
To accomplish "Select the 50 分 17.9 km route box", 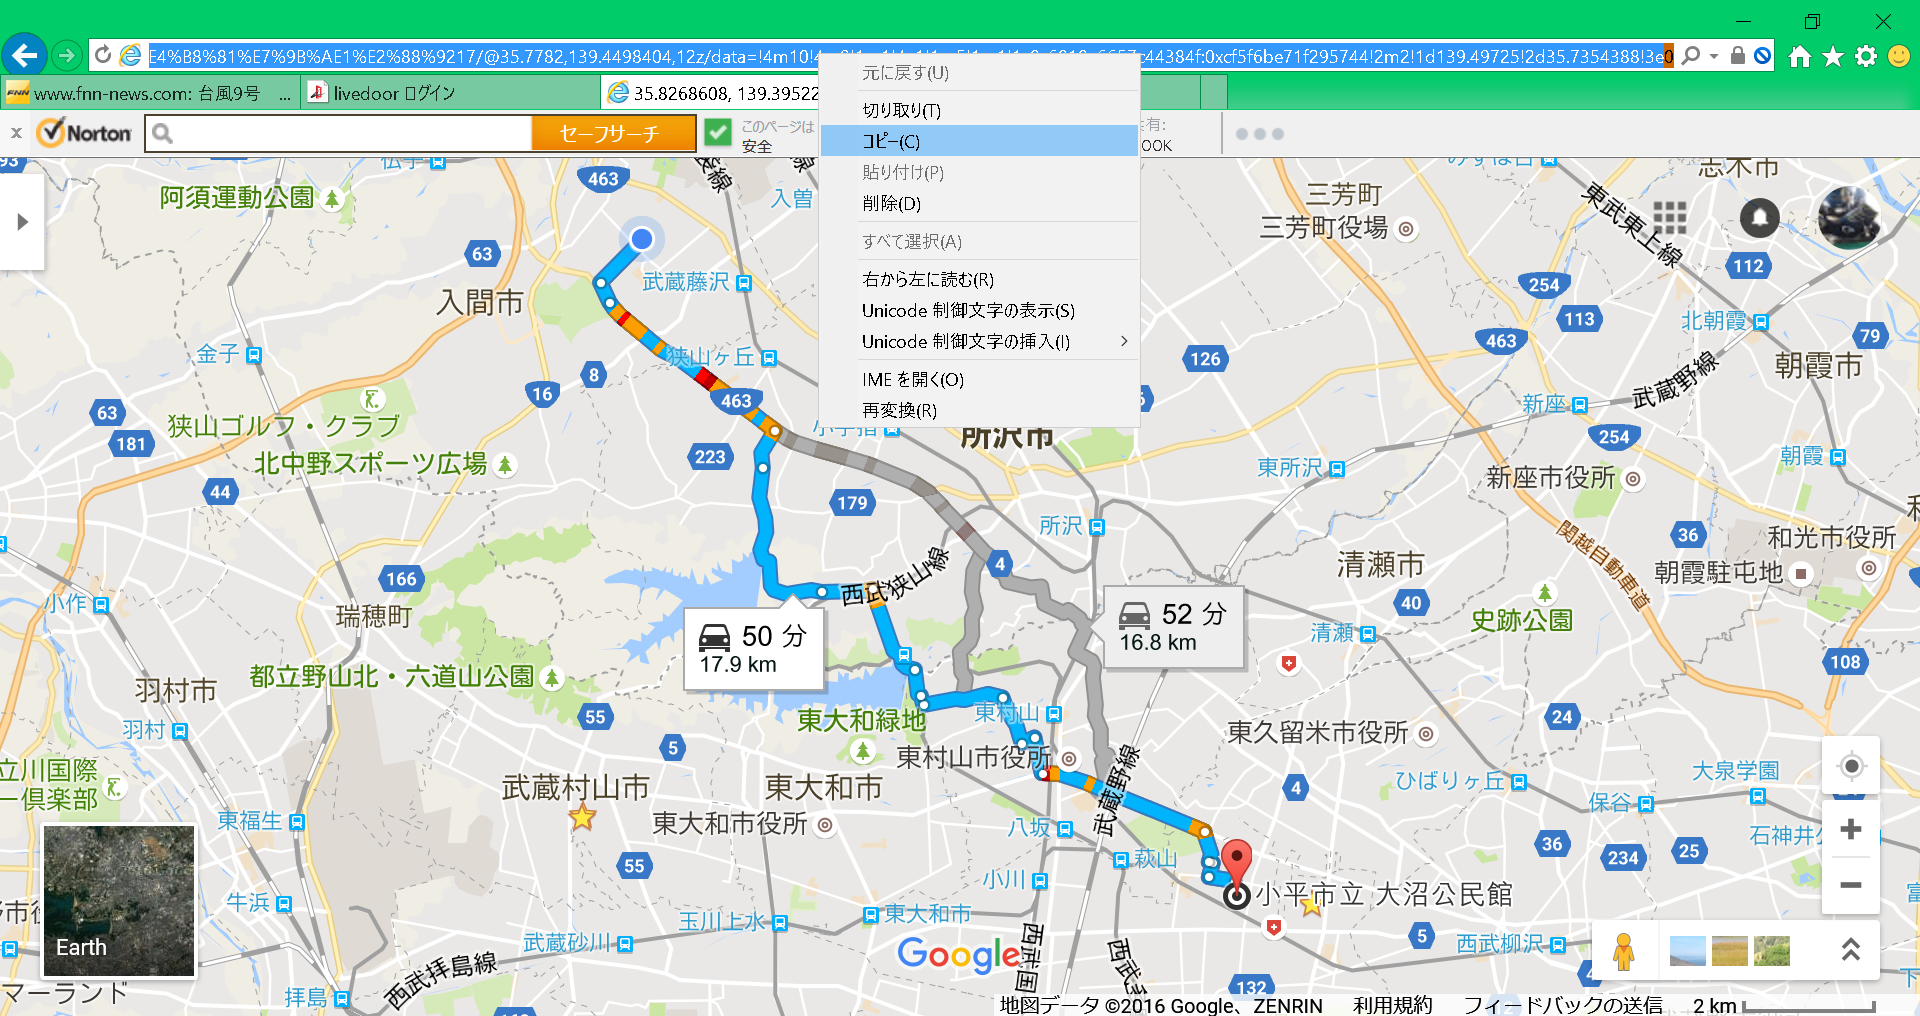I will [754, 648].
